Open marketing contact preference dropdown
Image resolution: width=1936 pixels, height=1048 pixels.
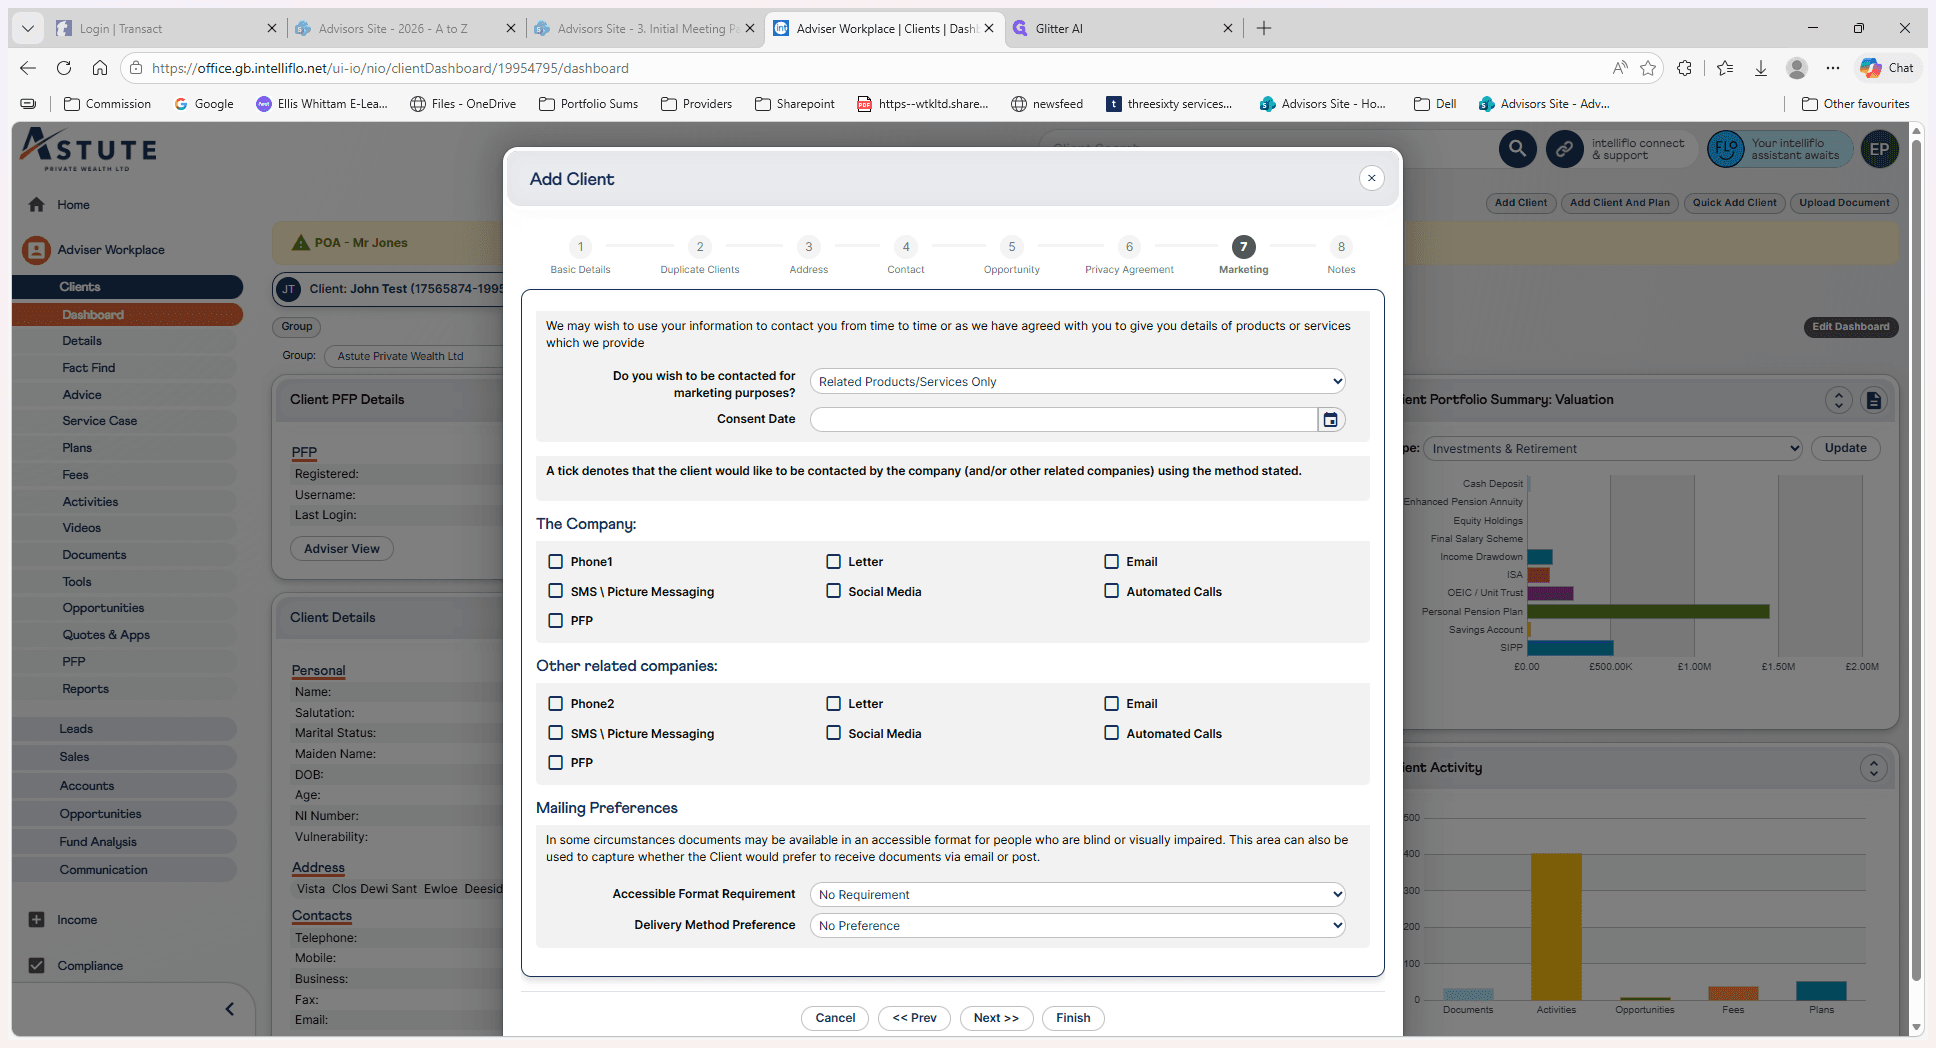[x=1078, y=382]
